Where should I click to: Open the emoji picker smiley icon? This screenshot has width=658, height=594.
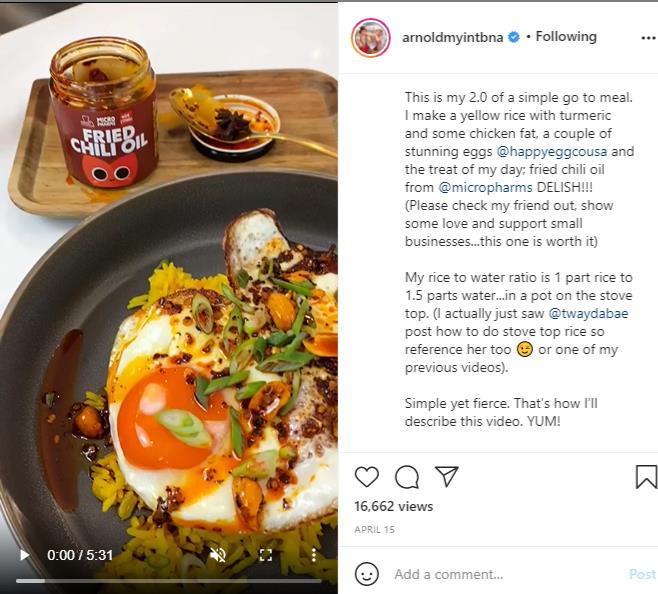pyautogui.click(x=367, y=574)
